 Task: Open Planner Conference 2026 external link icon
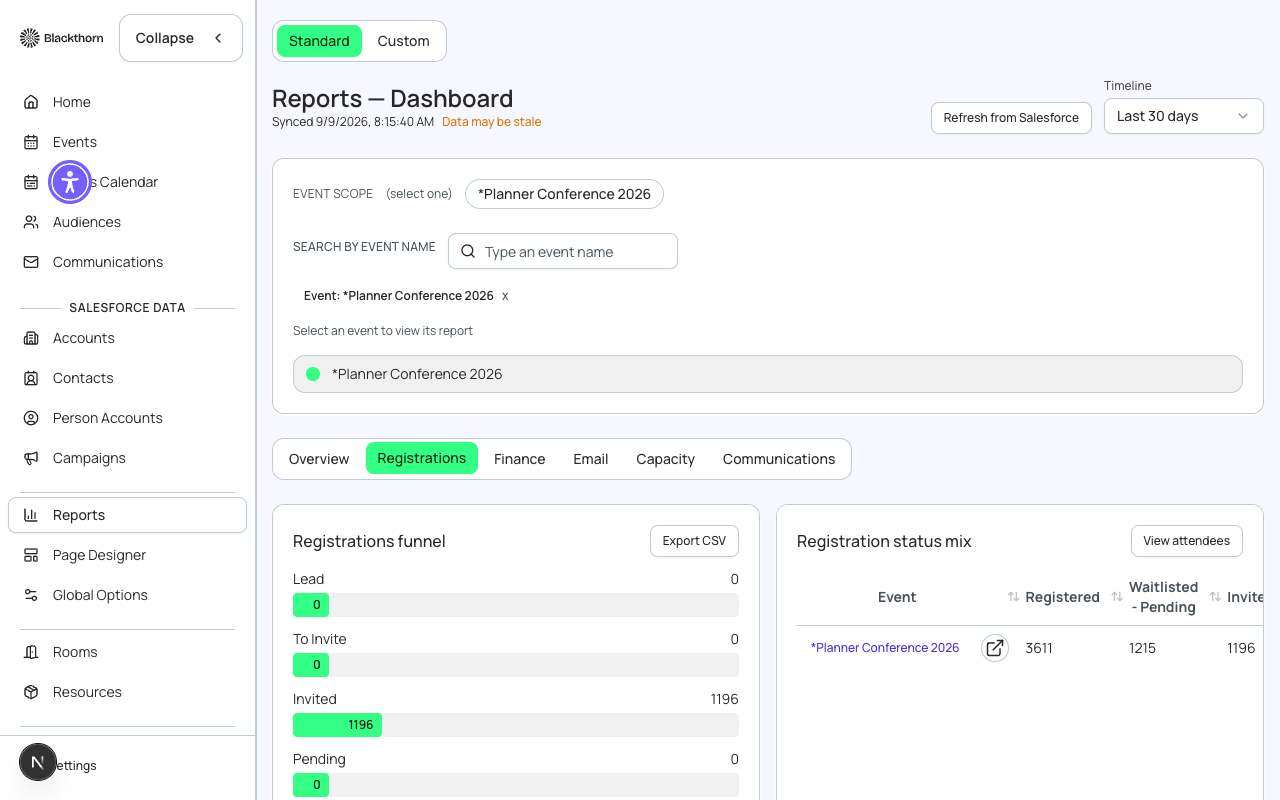tap(994, 648)
